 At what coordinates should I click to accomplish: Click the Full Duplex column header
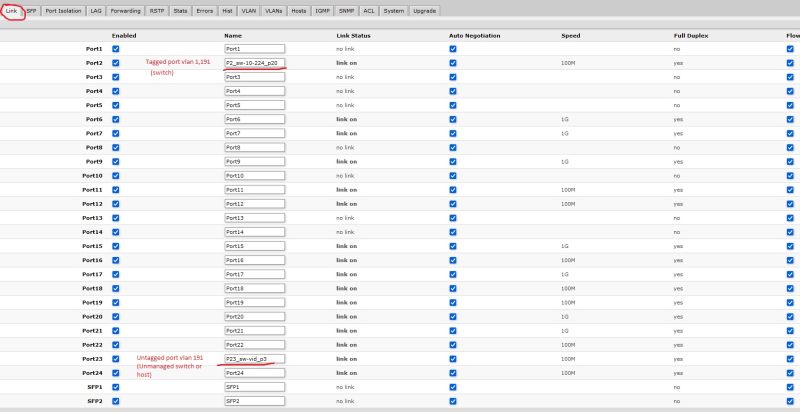point(691,36)
